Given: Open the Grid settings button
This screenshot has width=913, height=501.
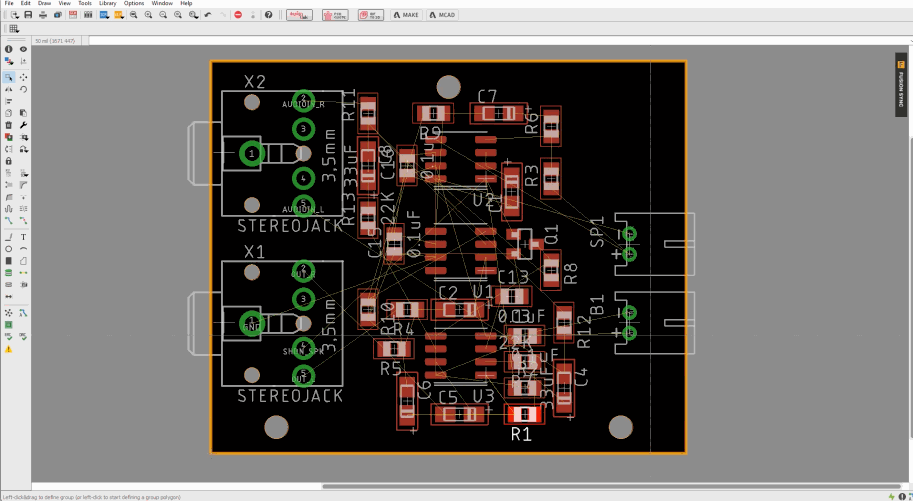Looking at the screenshot, I should pyautogui.click(x=14, y=28).
